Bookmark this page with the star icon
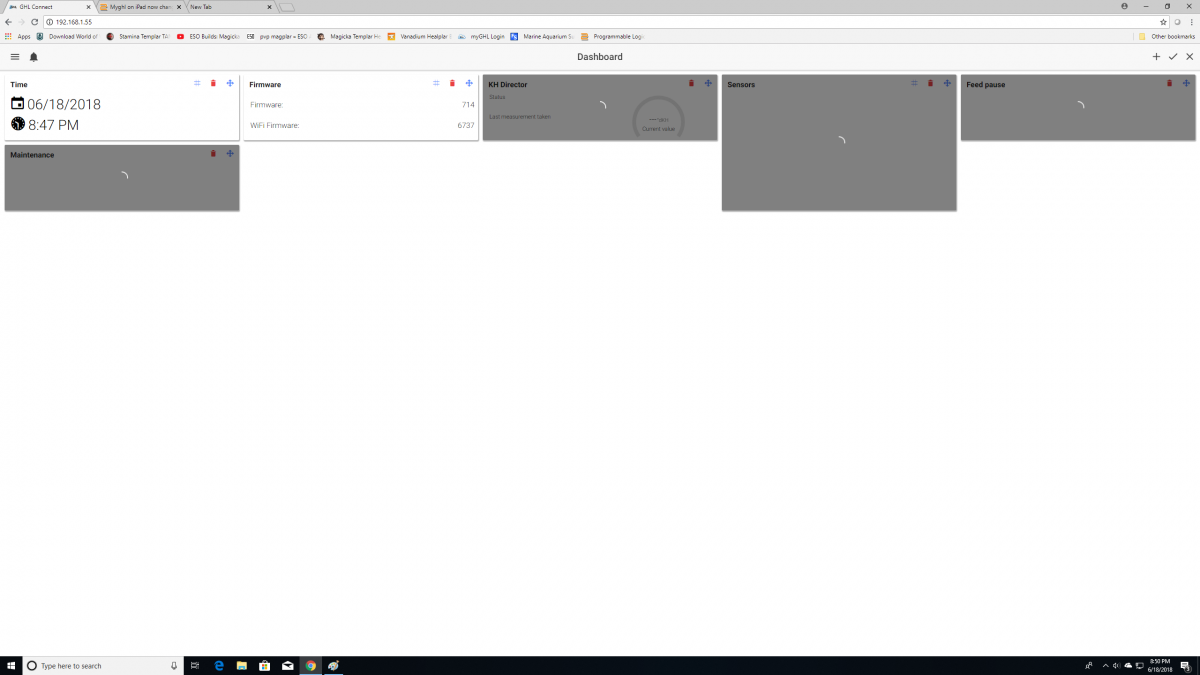This screenshot has height=675, width=1200. click(1163, 21)
